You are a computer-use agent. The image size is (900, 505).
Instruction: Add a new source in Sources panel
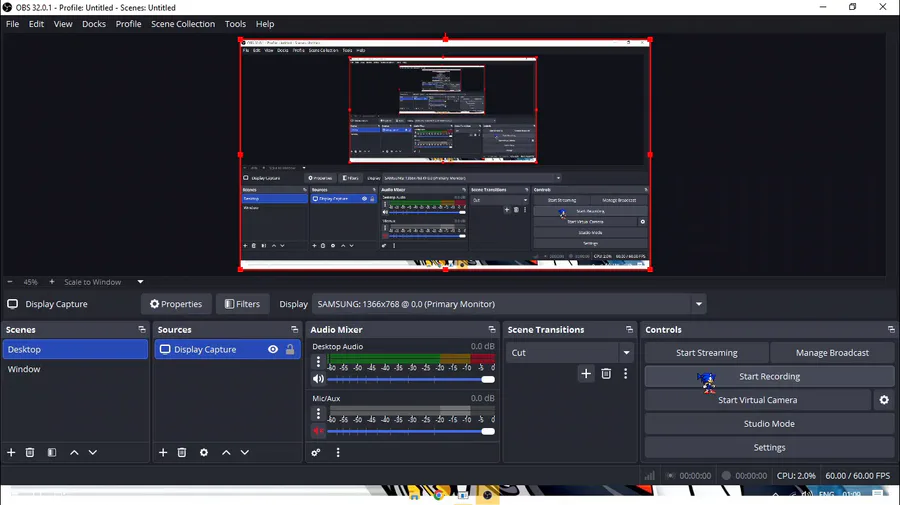(x=163, y=452)
